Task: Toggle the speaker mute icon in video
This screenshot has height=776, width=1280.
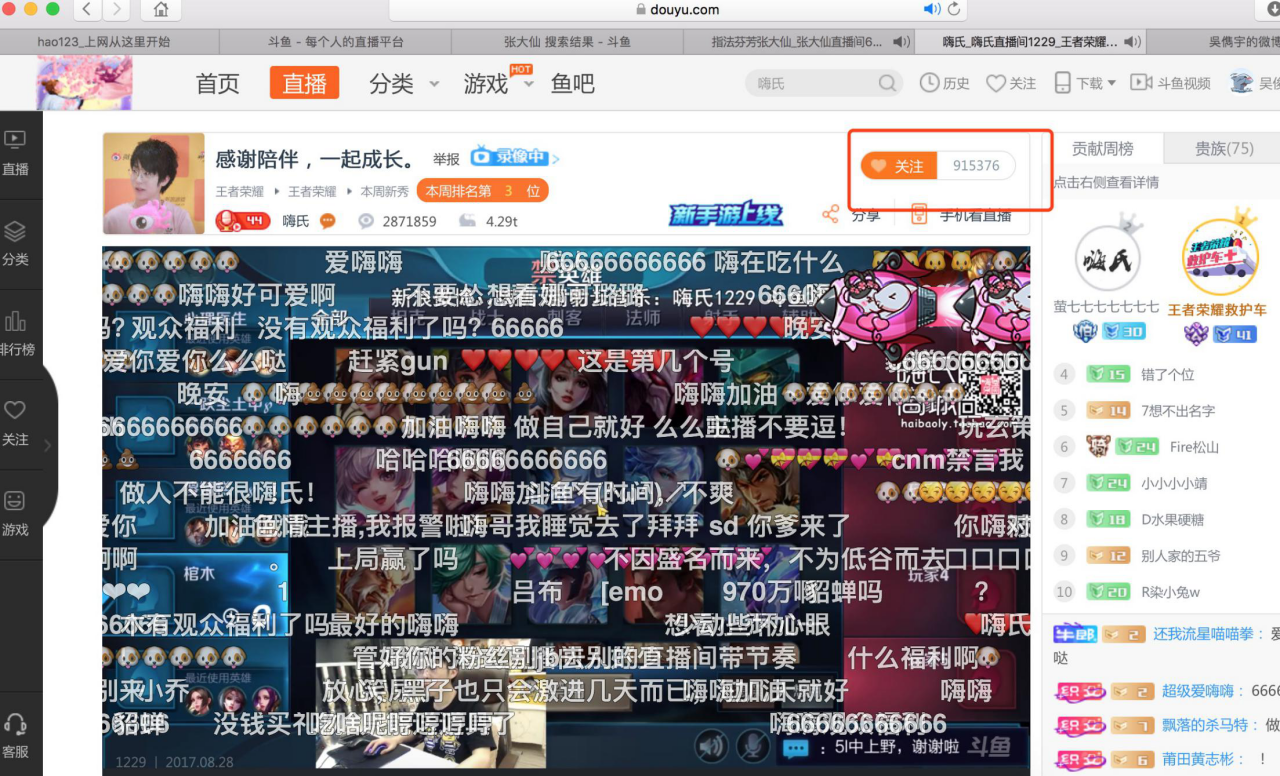Action: pyautogui.click(x=711, y=746)
